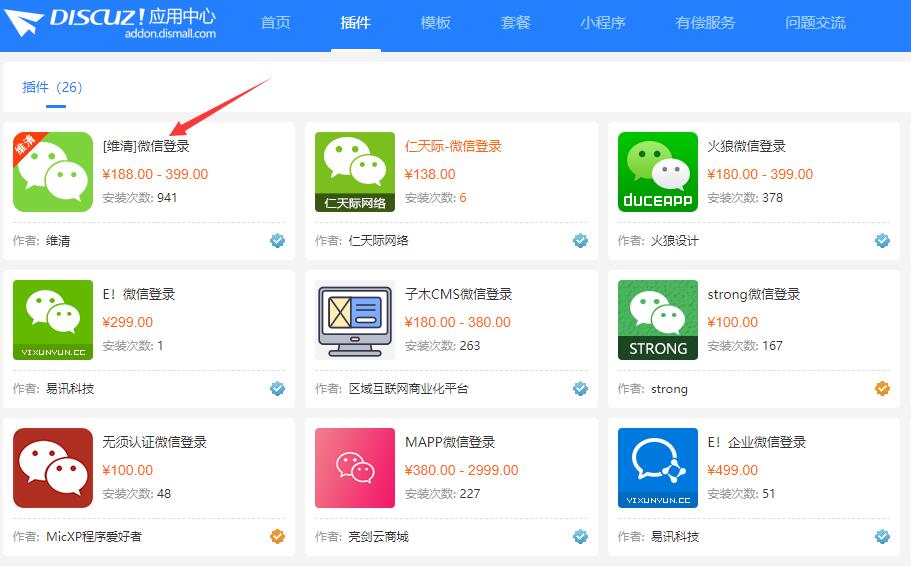Click the E! 微信登录 yixunyun.cc icon
The width and height of the screenshot is (911, 566).
click(x=53, y=320)
